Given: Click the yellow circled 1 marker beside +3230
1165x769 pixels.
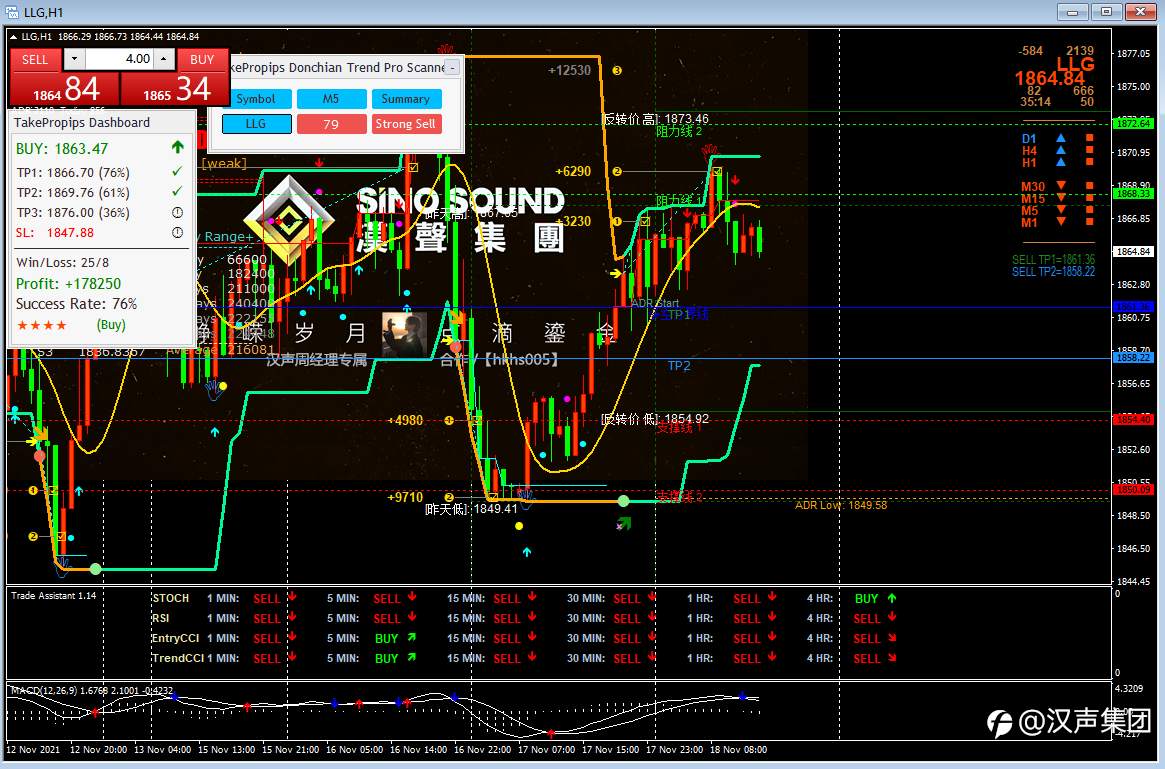Looking at the screenshot, I should (617, 221).
